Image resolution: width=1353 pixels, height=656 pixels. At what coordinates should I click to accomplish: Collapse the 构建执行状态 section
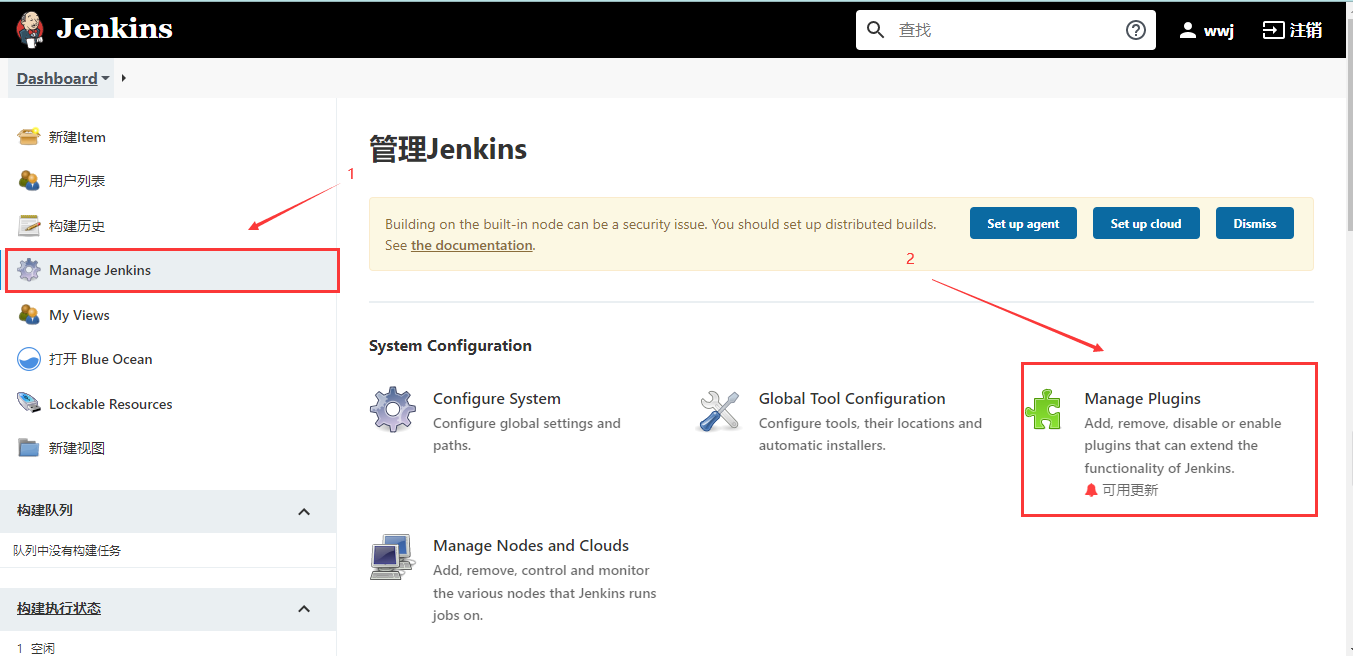tap(304, 609)
